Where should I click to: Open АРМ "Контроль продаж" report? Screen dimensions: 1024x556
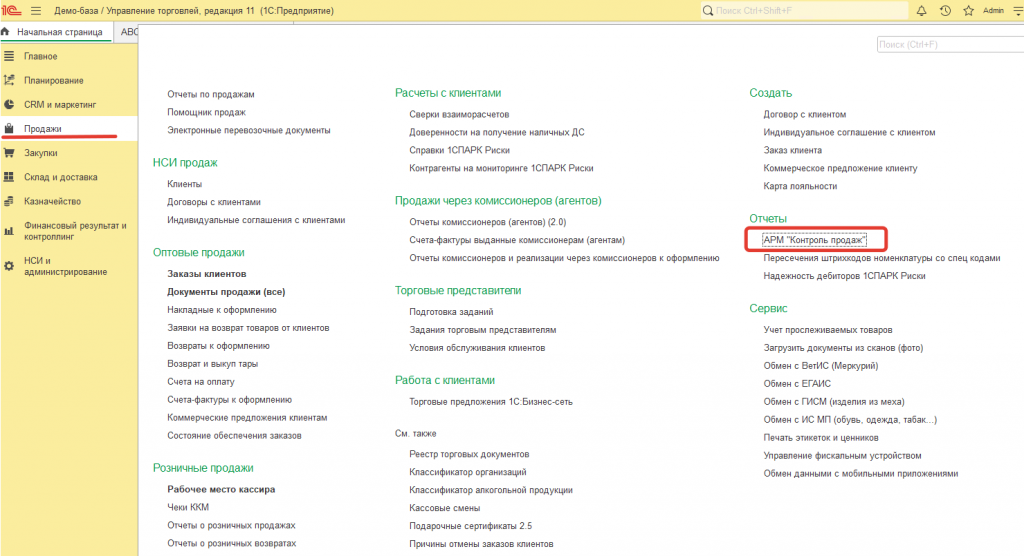(x=814, y=240)
